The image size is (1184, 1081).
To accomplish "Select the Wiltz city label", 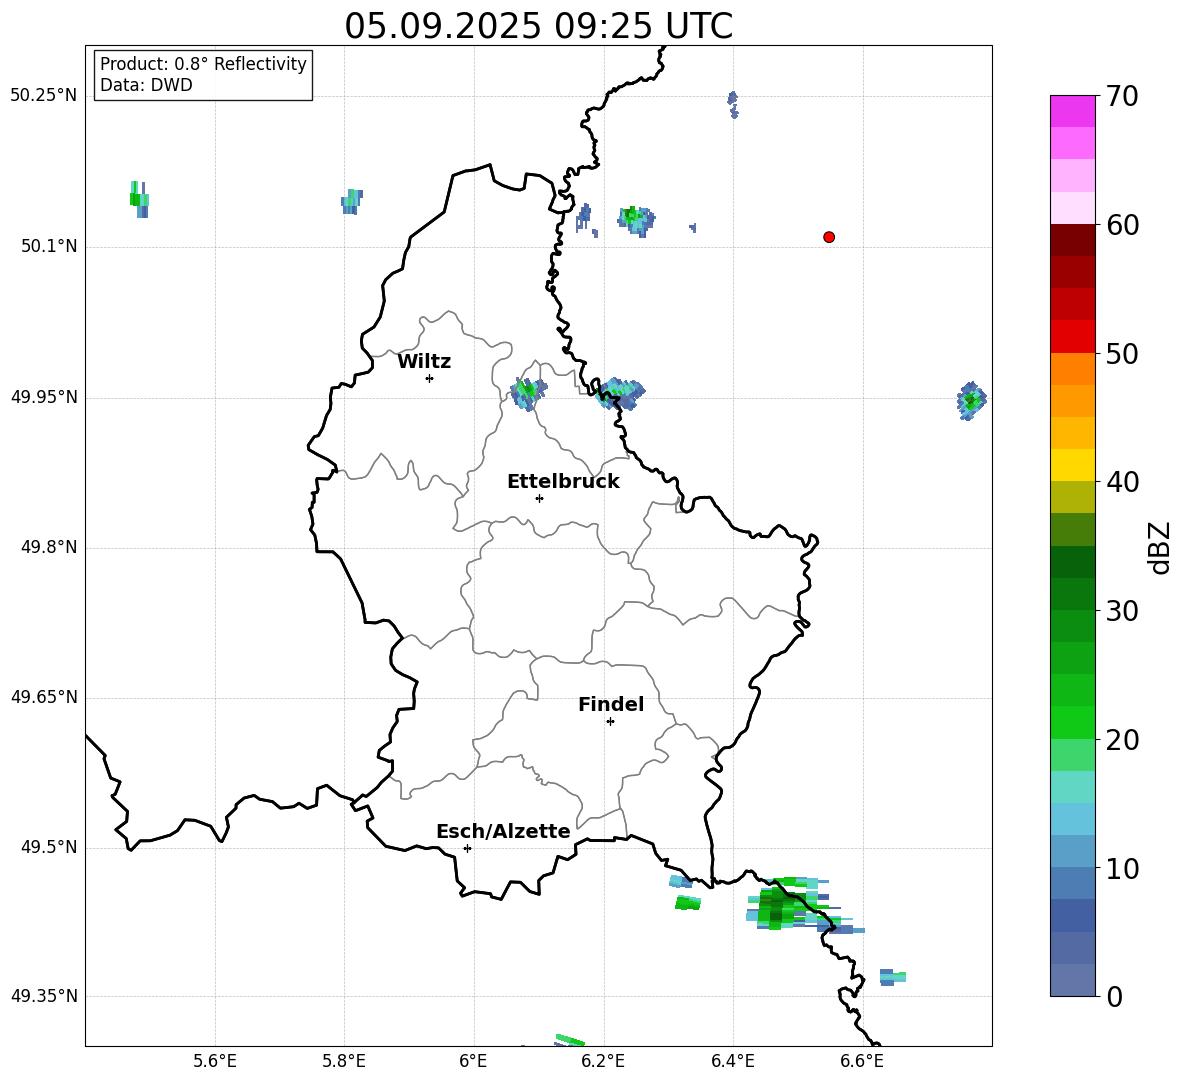I will pos(424,362).
